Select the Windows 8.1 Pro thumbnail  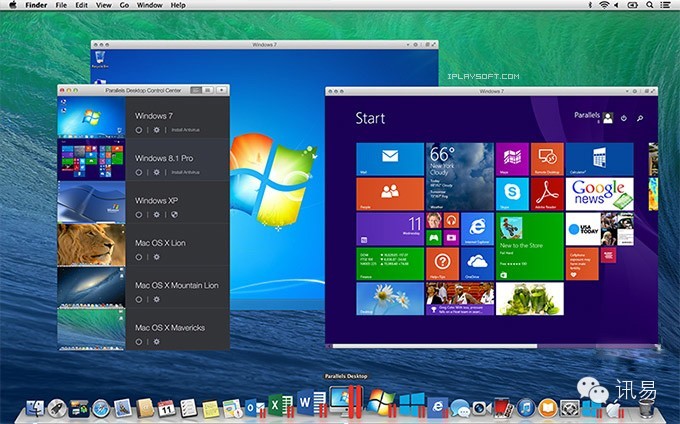point(92,160)
